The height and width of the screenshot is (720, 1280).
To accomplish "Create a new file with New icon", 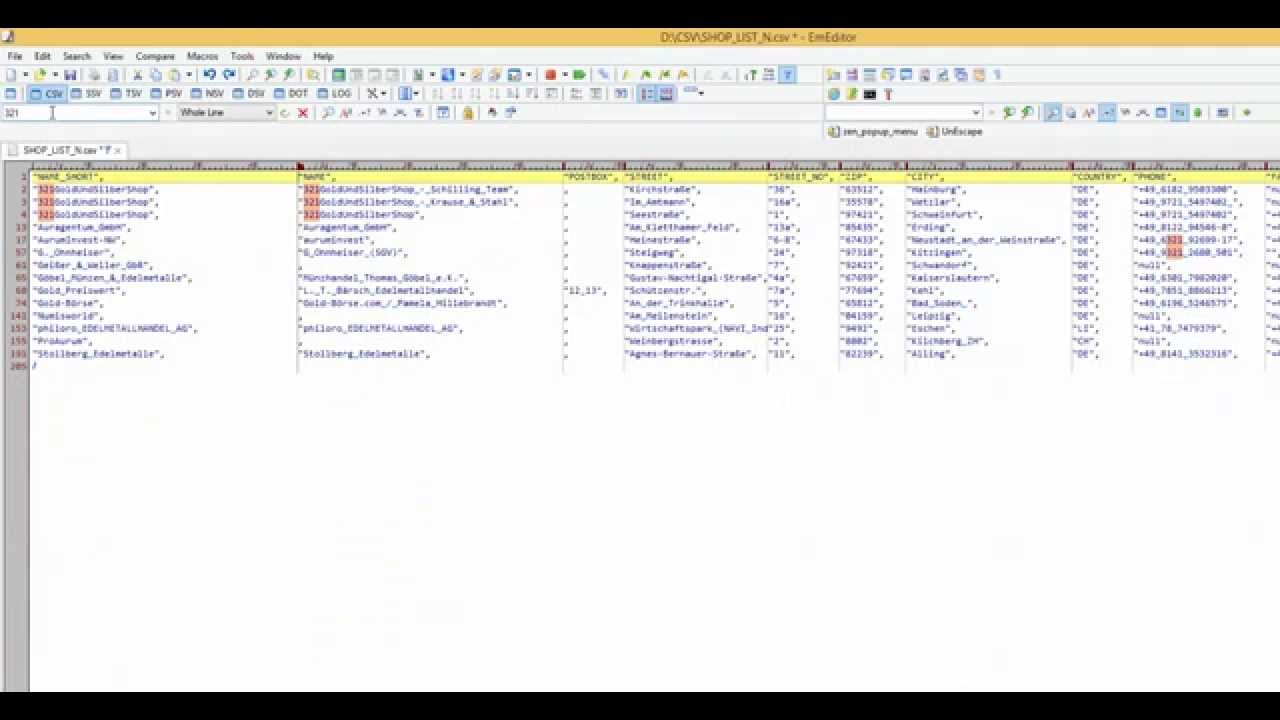I will 11,74.
